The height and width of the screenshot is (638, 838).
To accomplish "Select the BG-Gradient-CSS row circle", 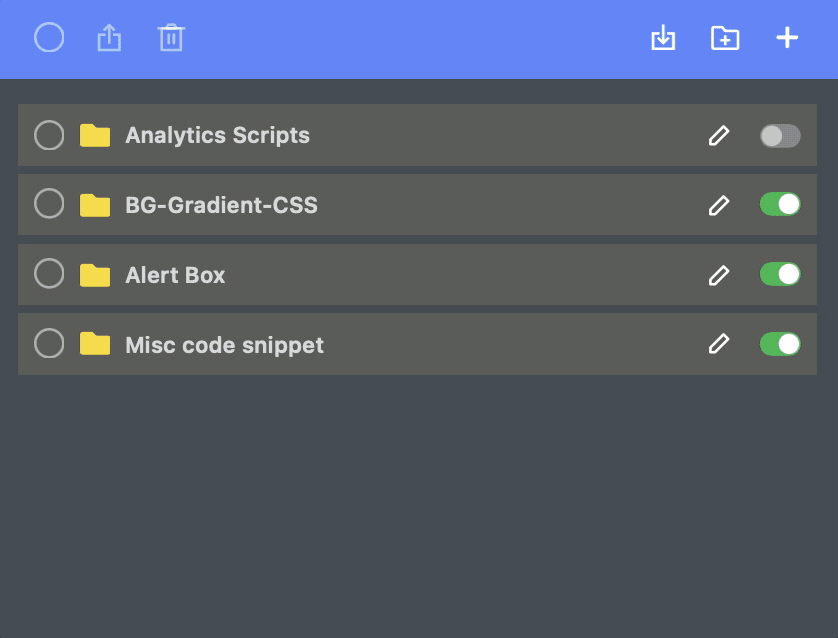I will click(x=49, y=204).
